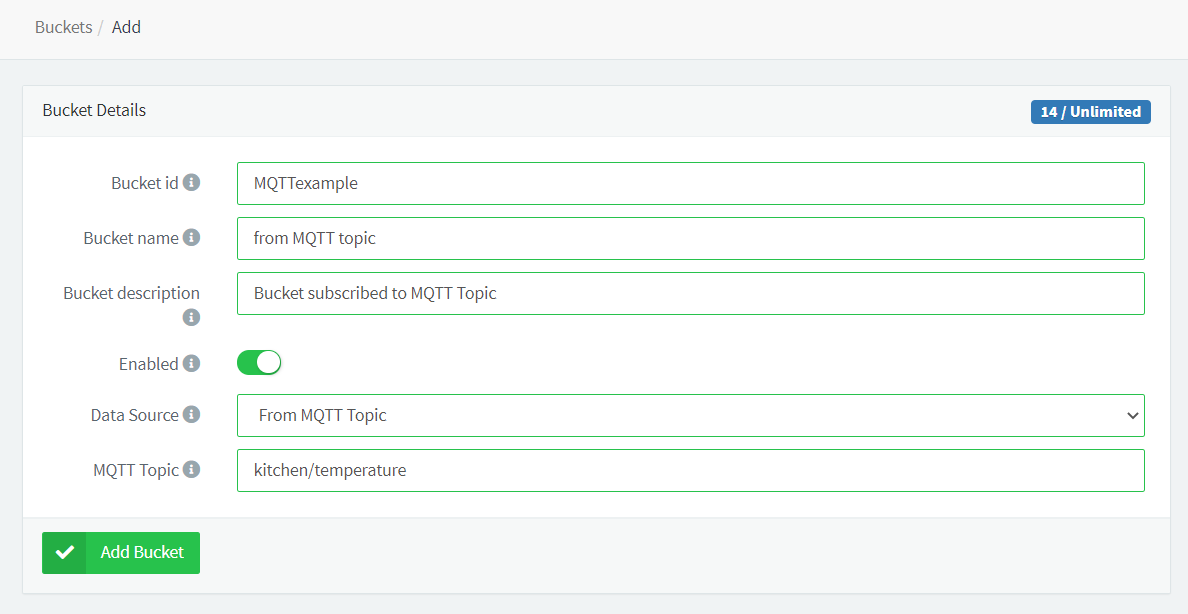Click the Enabled label text
This screenshot has width=1188, height=614.
click(148, 364)
